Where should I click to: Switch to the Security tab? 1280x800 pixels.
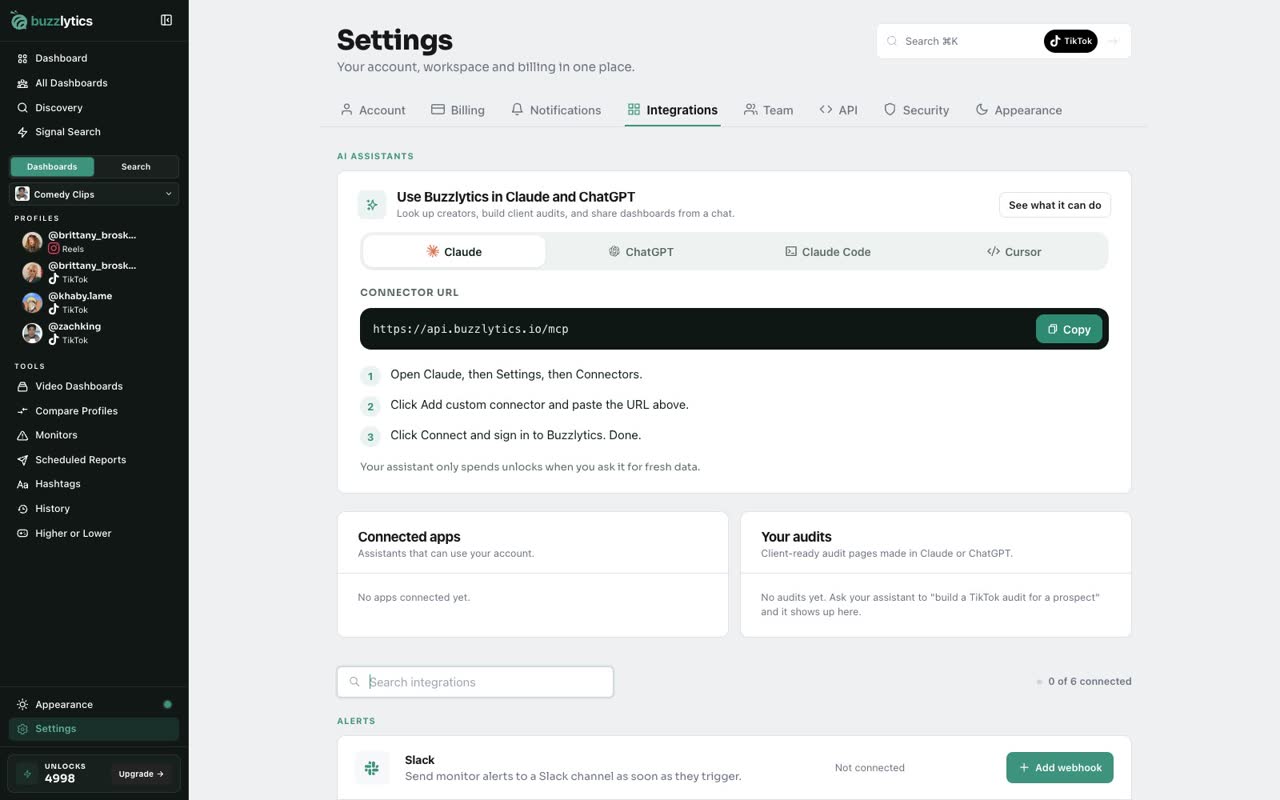click(916, 110)
